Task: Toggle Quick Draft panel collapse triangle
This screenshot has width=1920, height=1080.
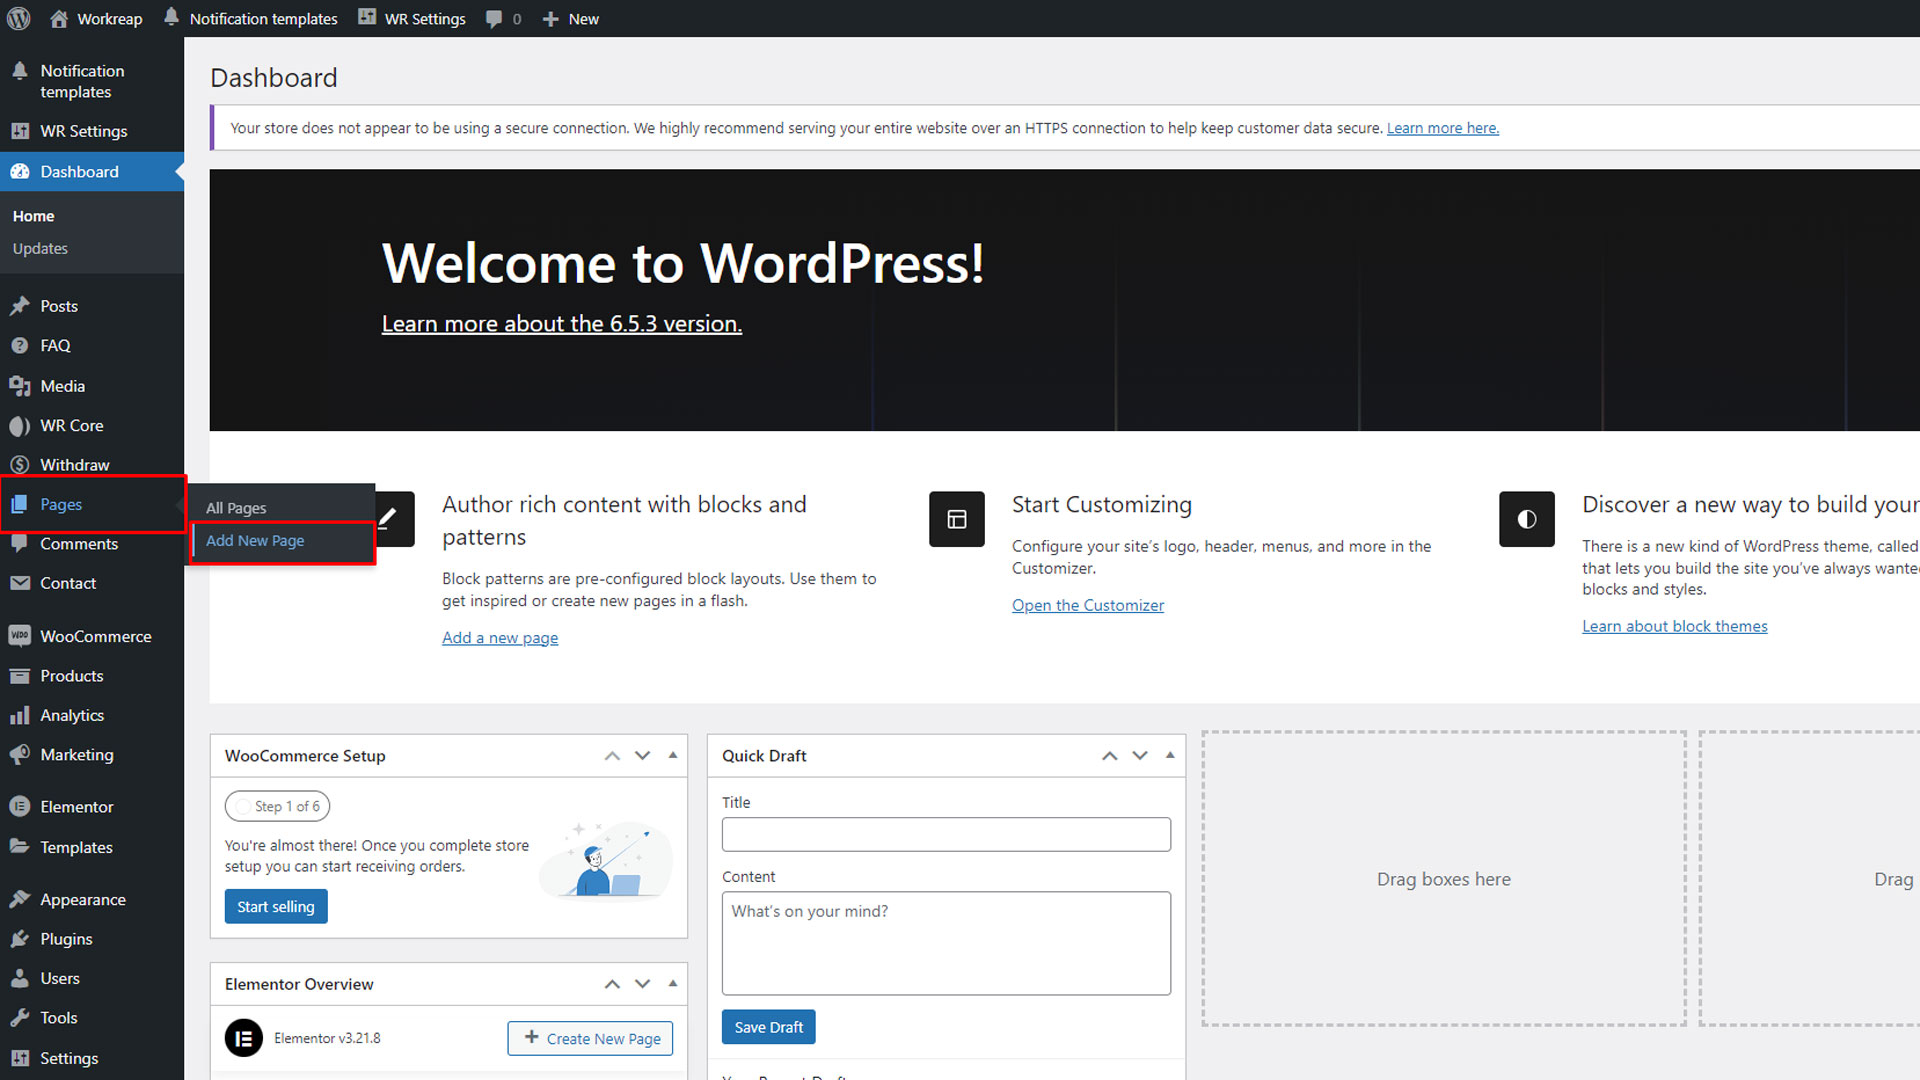Action: (x=1170, y=755)
